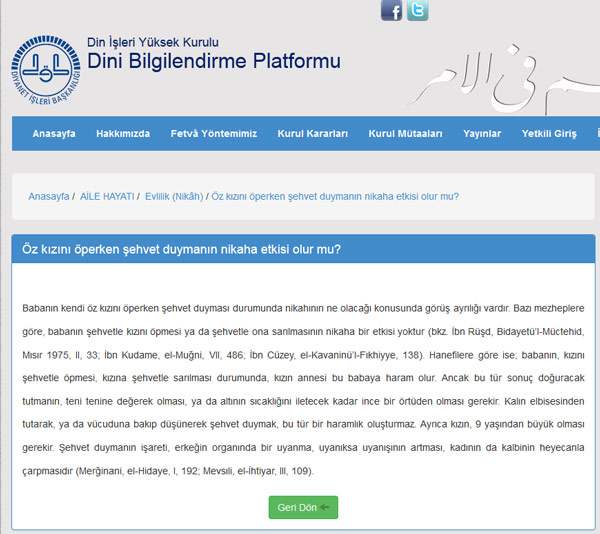Screen dimensions: 600x534
Task: Open the Kurul Kararları menu item
Action: [312, 134]
